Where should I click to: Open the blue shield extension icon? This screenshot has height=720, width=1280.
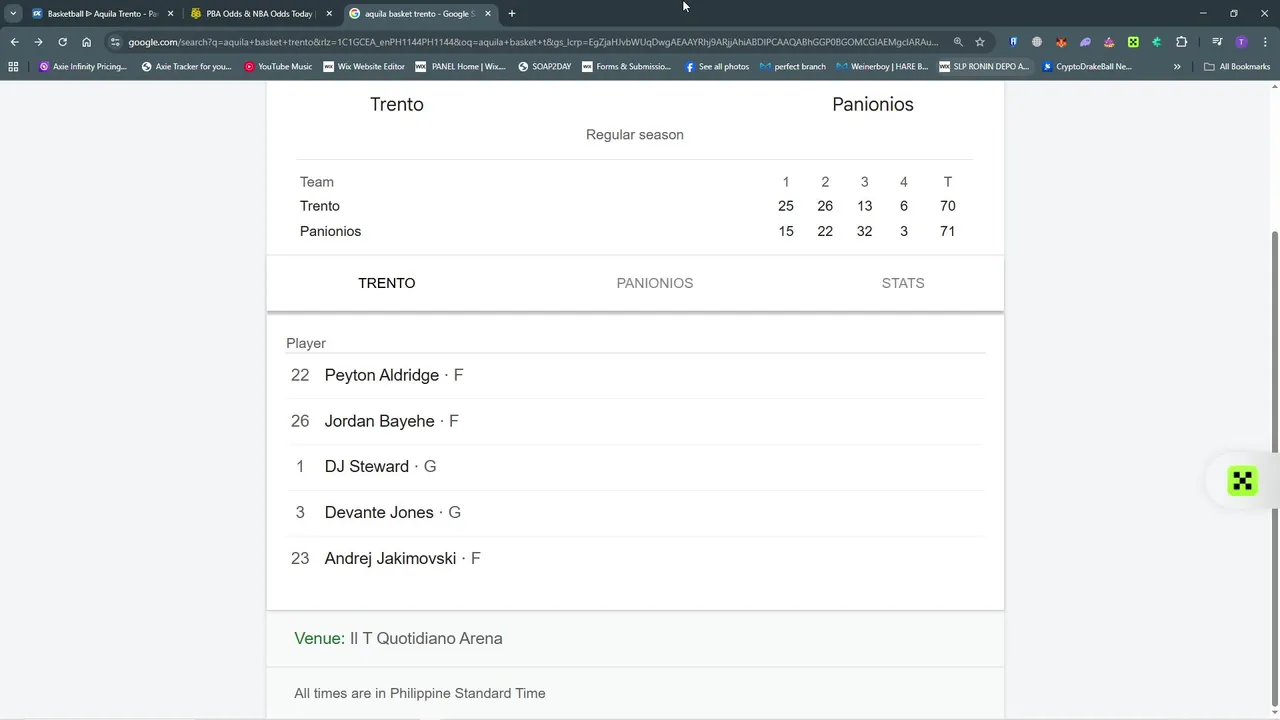tap(1013, 42)
